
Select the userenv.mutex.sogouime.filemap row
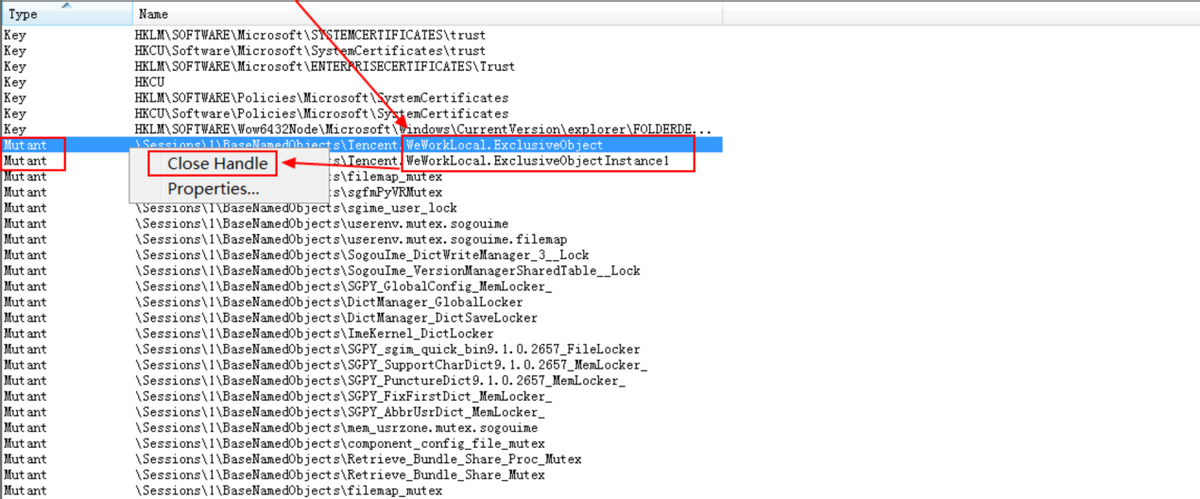360,240
